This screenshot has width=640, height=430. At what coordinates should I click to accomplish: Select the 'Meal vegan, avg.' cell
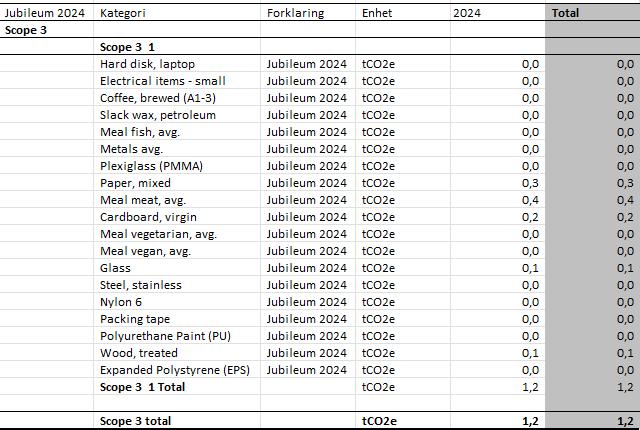coord(145,251)
